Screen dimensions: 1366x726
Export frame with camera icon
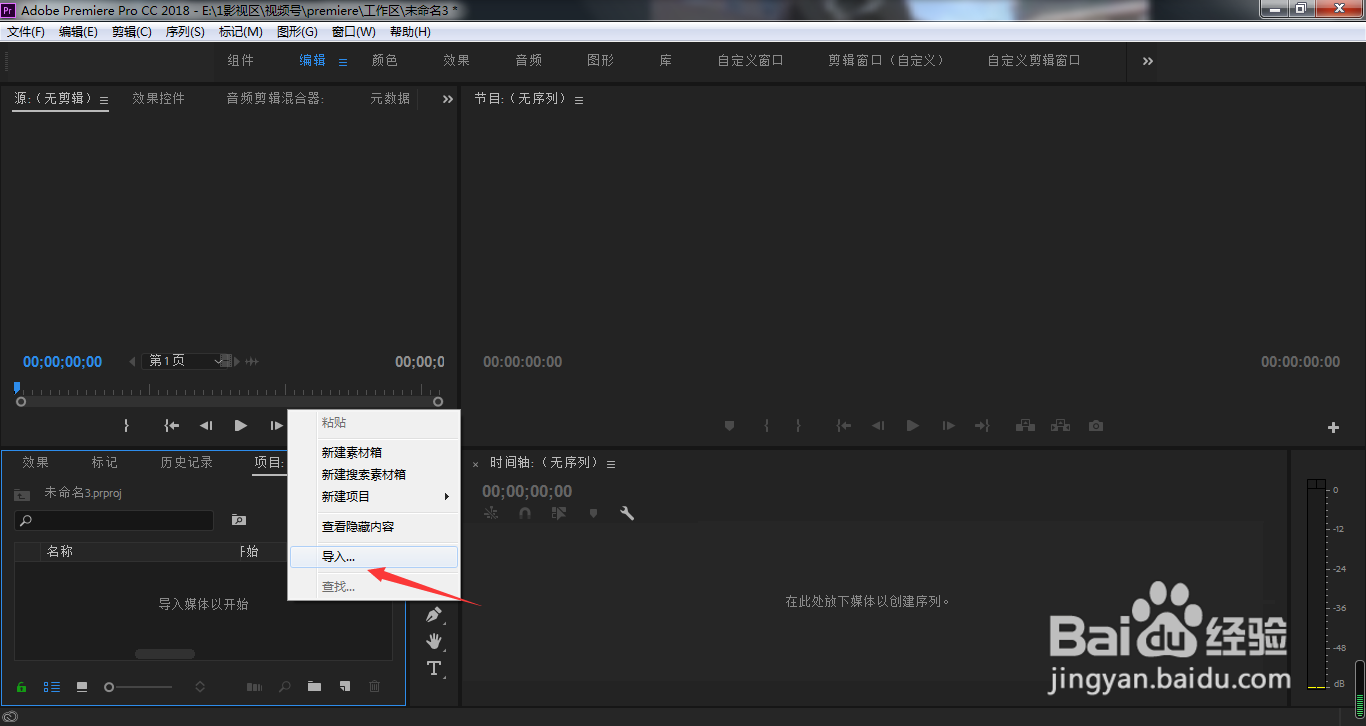pos(1096,425)
